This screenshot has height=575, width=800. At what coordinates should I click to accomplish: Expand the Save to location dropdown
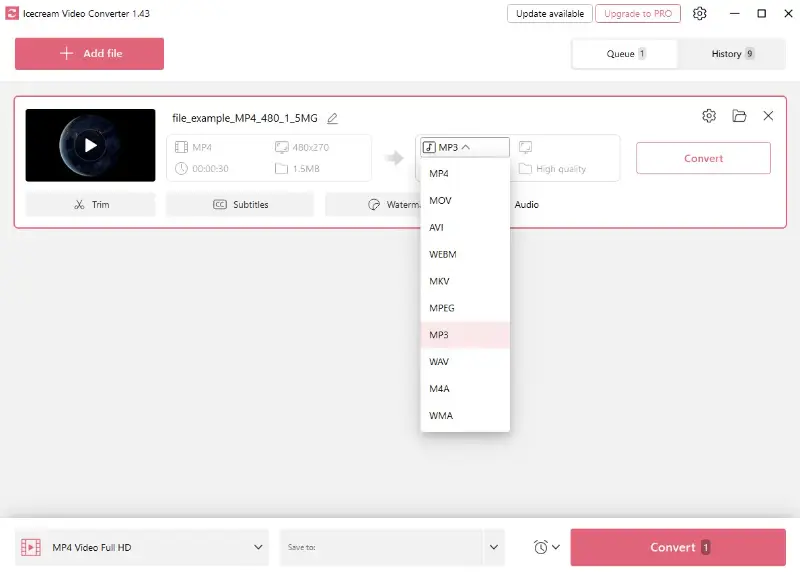pos(493,547)
